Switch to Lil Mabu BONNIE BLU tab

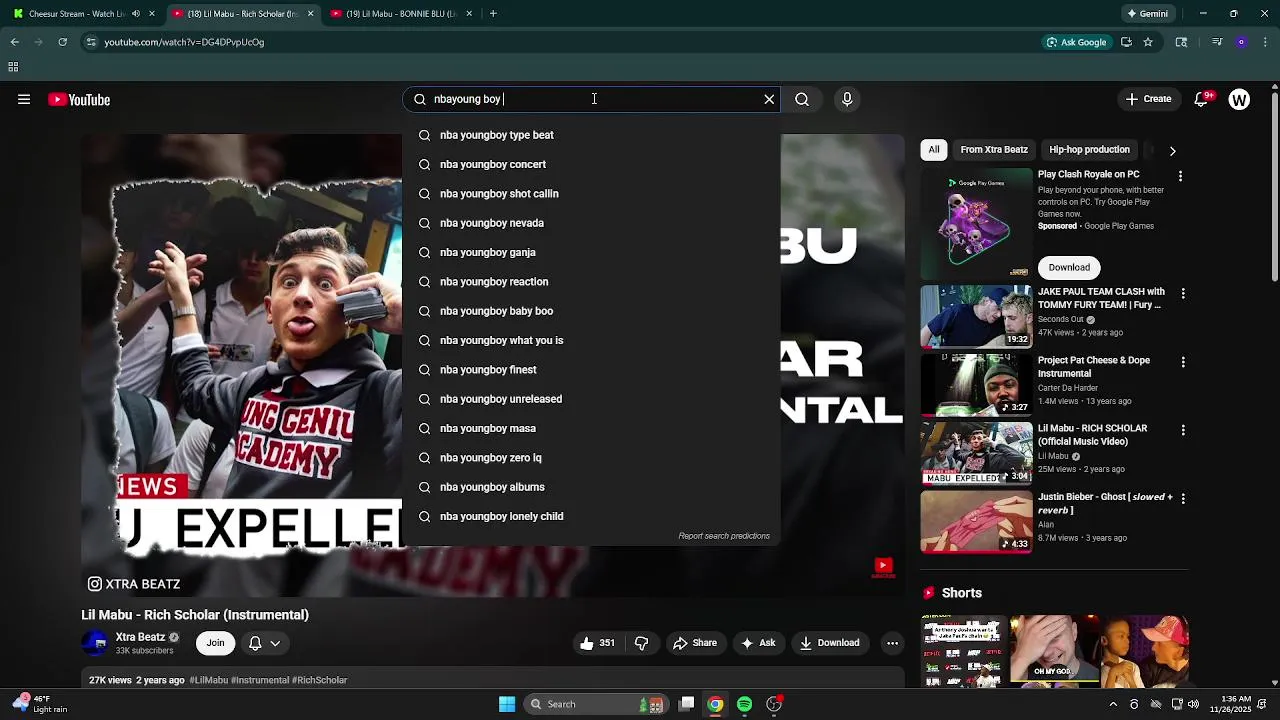[x=400, y=14]
